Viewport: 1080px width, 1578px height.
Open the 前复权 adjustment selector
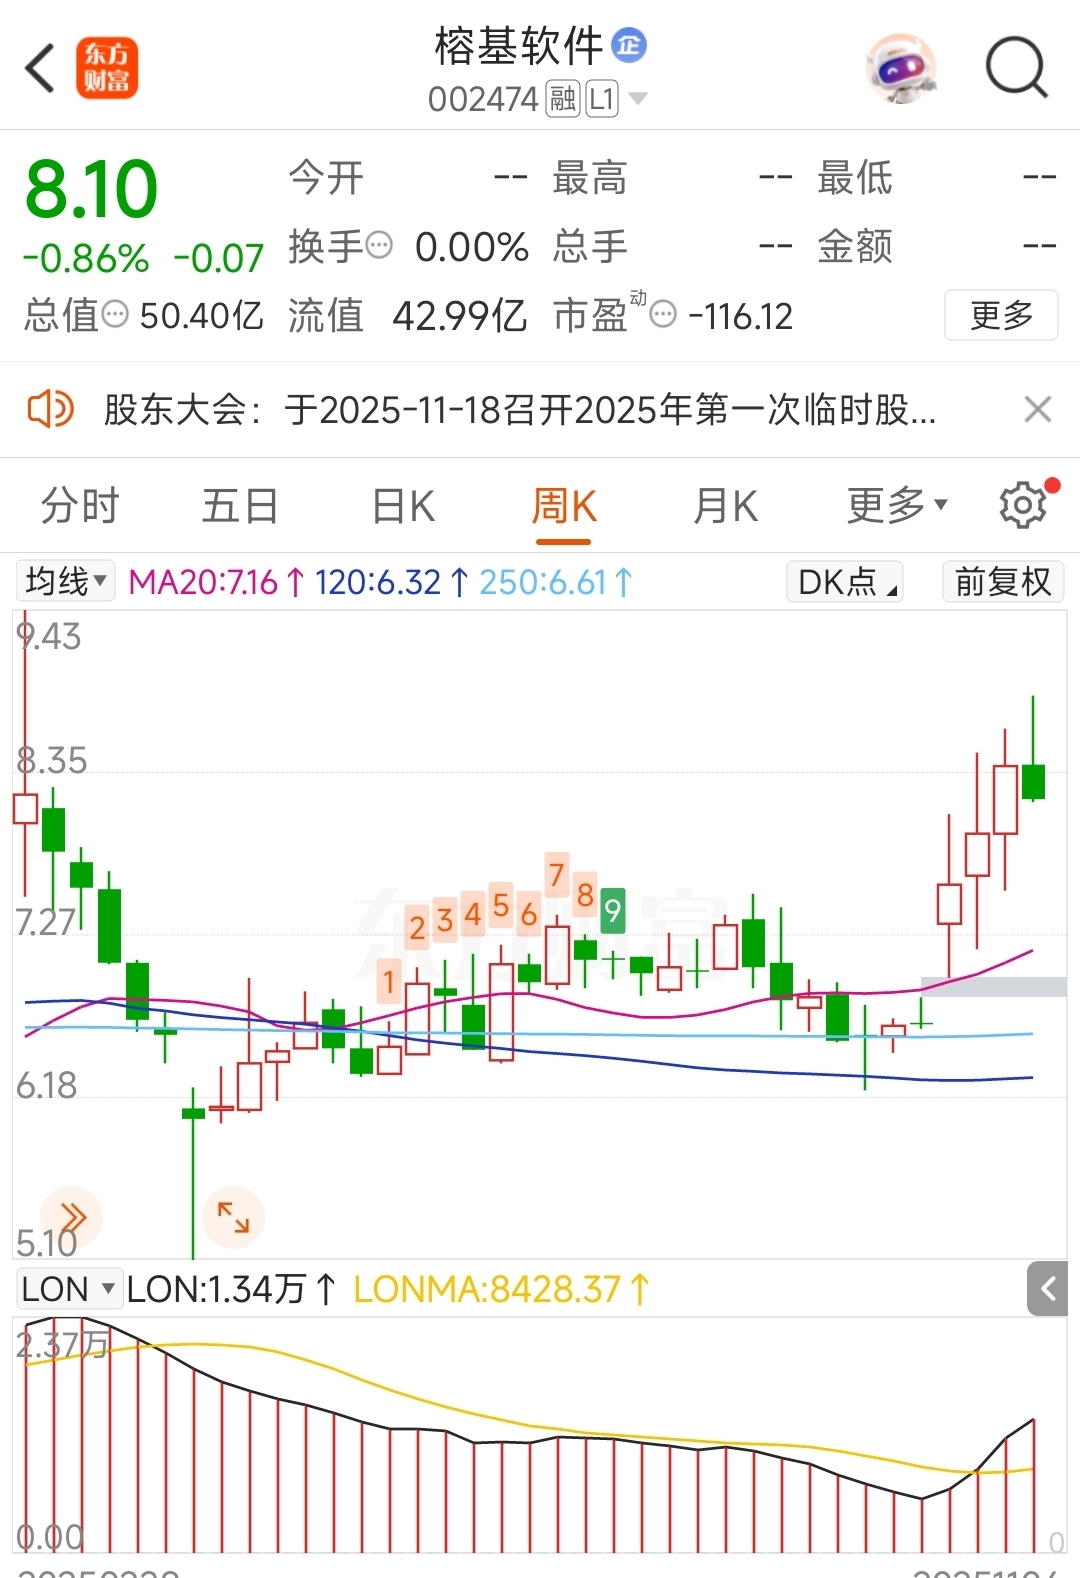[x=1003, y=581]
